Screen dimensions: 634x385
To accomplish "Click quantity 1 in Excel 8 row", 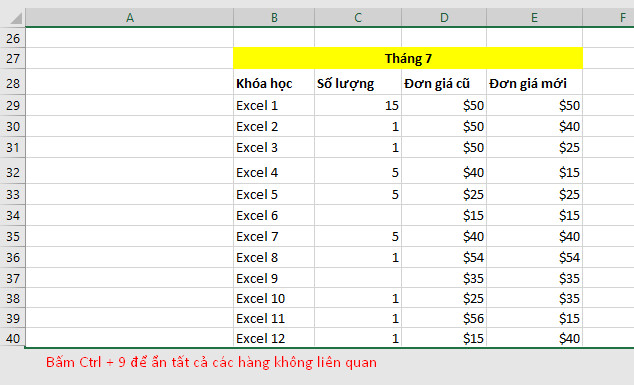I will pyautogui.click(x=358, y=257).
